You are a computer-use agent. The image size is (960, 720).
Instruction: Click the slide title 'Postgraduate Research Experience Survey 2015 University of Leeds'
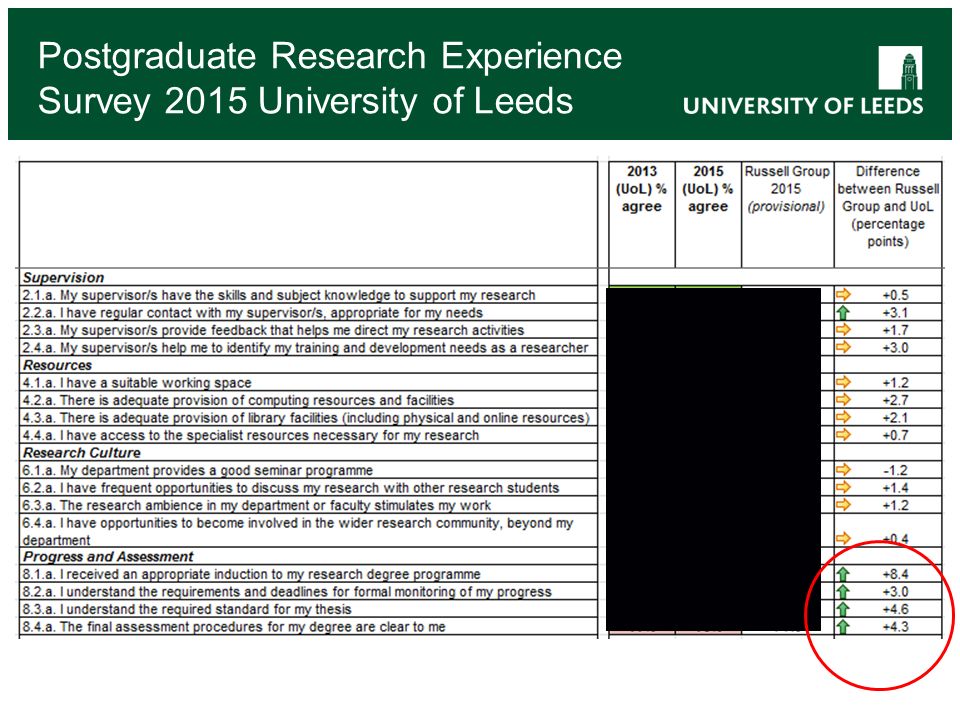(x=330, y=78)
